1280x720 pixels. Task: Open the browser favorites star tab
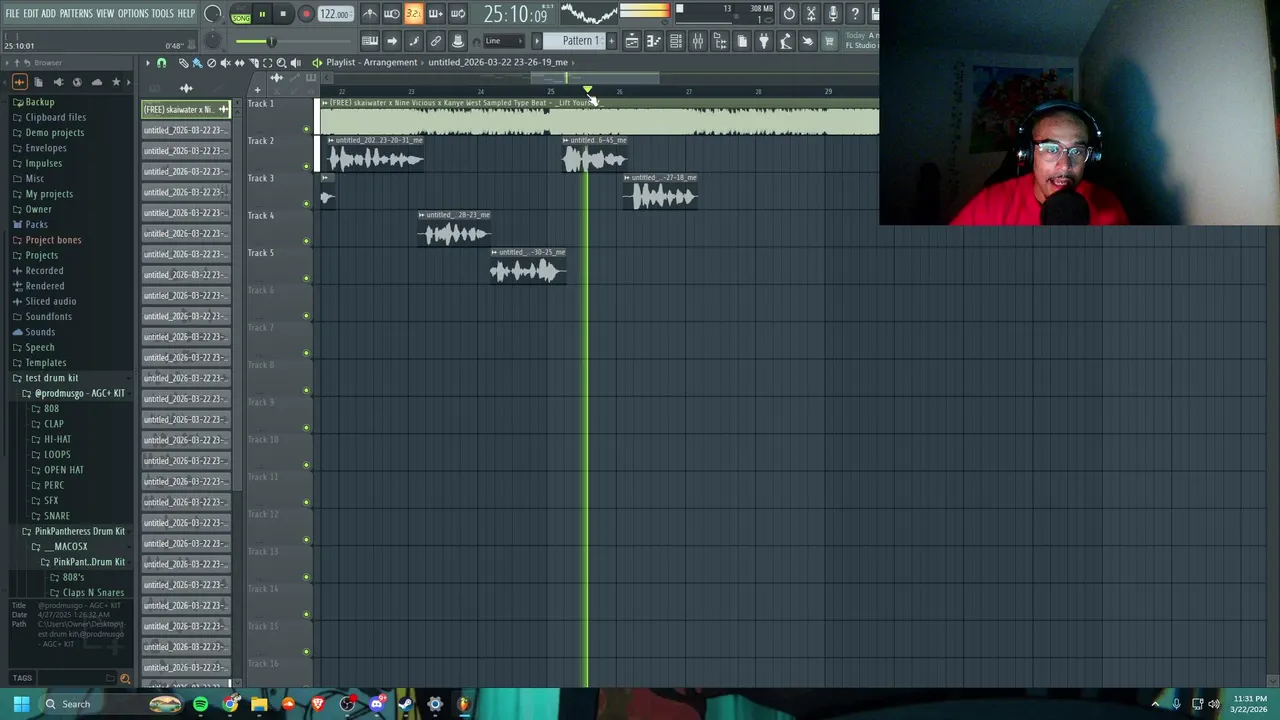coord(116,82)
